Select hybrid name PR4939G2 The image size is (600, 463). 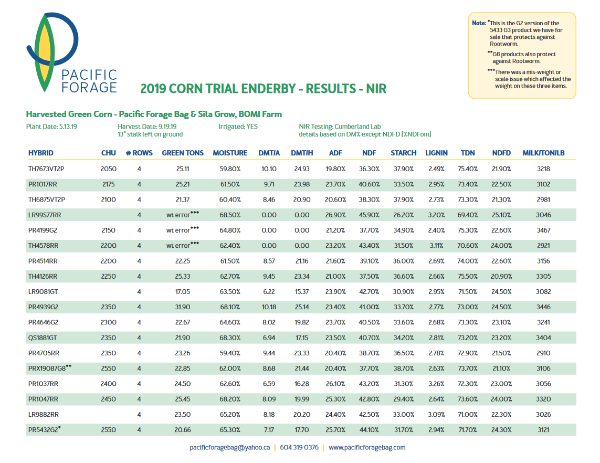click(43, 307)
